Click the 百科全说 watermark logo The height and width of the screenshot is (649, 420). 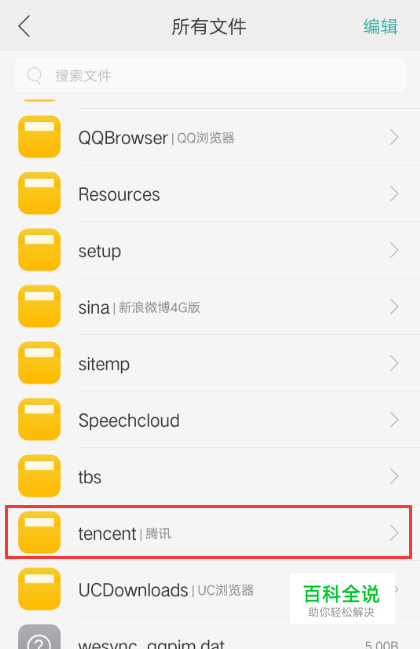point(342,599)
